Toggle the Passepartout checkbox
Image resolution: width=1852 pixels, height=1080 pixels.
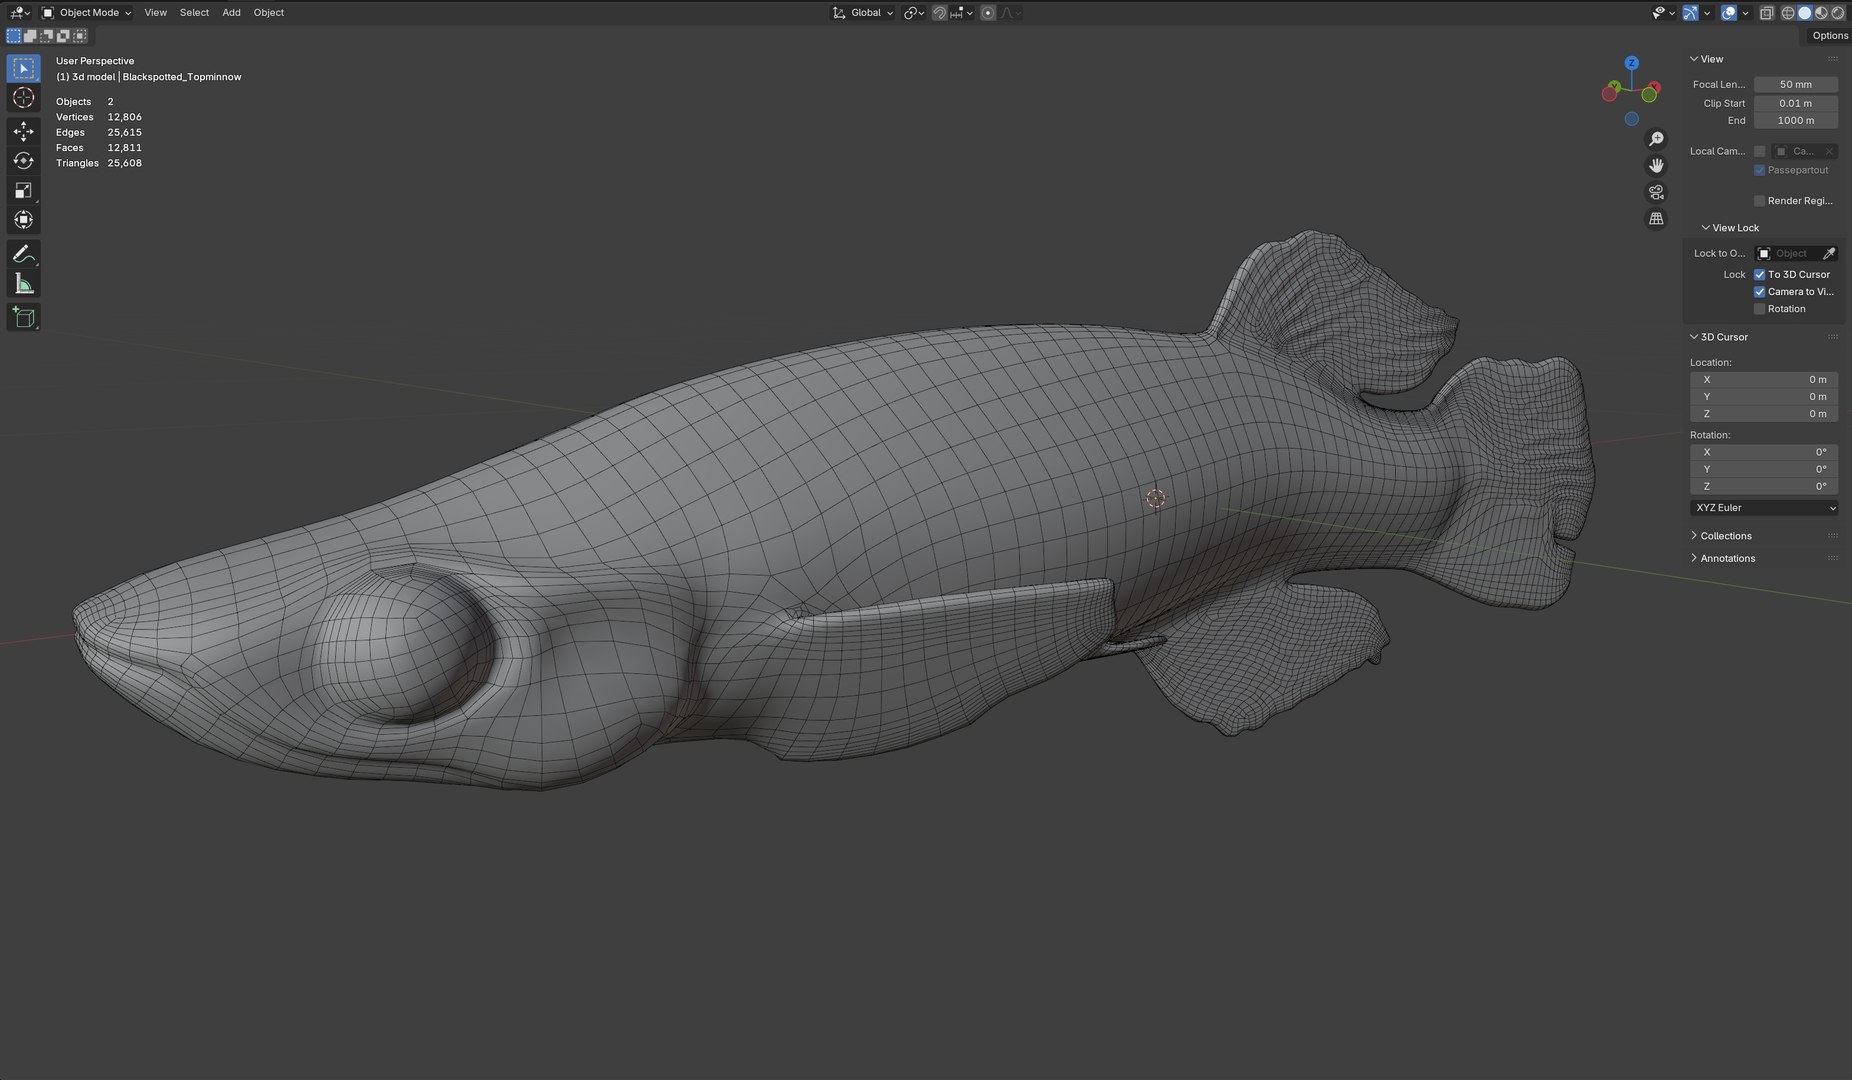point(1760,170)
